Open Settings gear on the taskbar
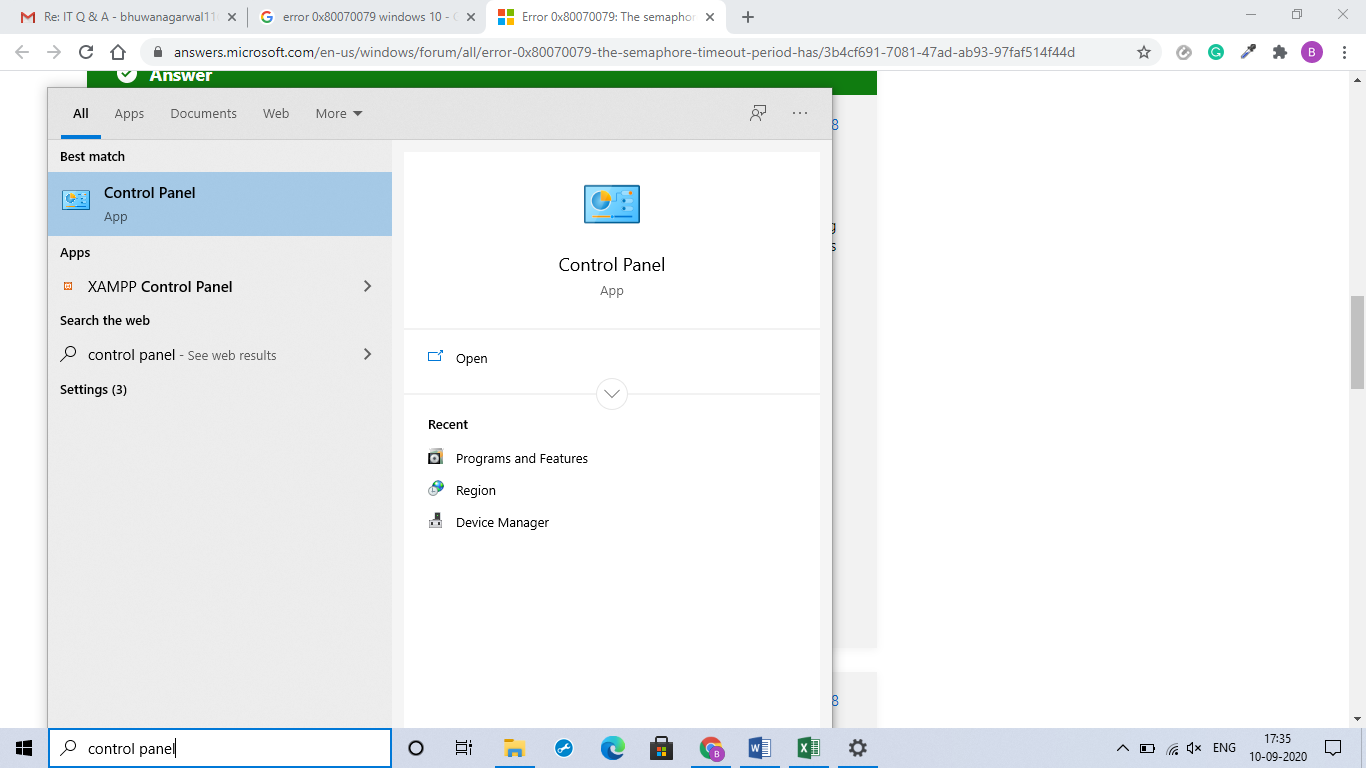 coord(857,748)
